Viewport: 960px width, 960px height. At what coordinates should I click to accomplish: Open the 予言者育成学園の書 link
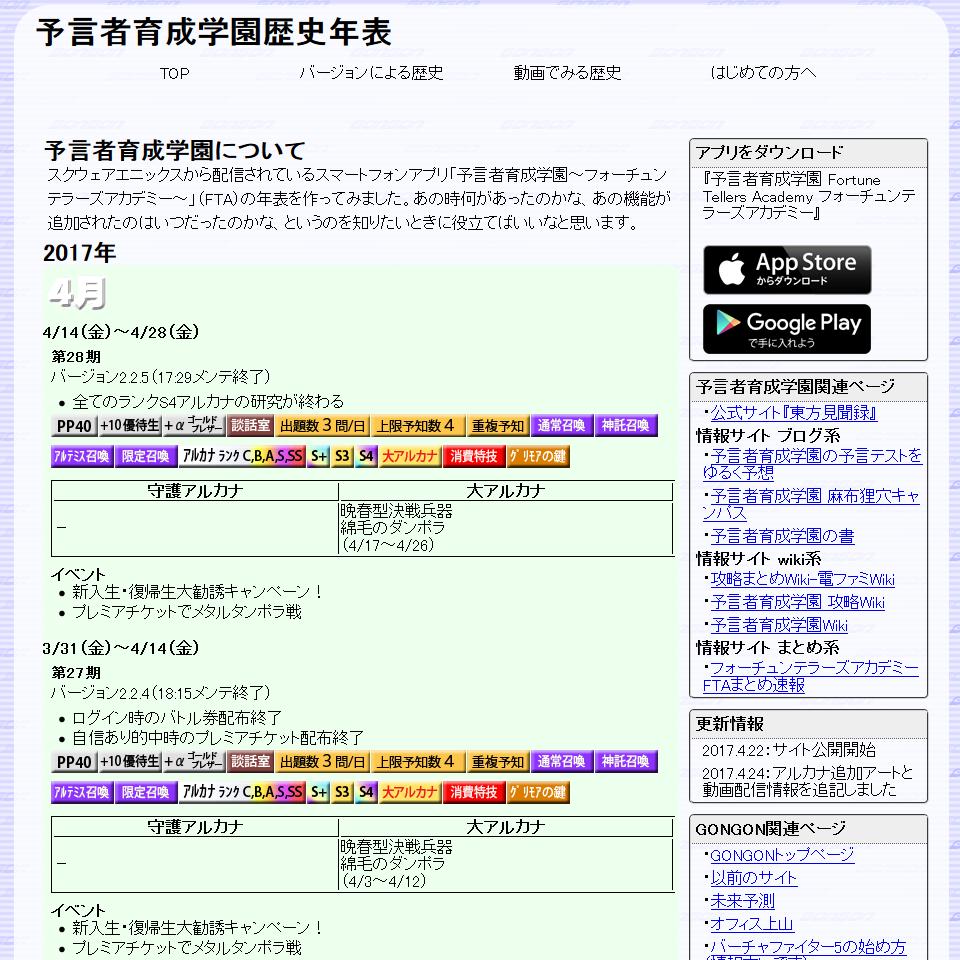[x=782, y=536]
